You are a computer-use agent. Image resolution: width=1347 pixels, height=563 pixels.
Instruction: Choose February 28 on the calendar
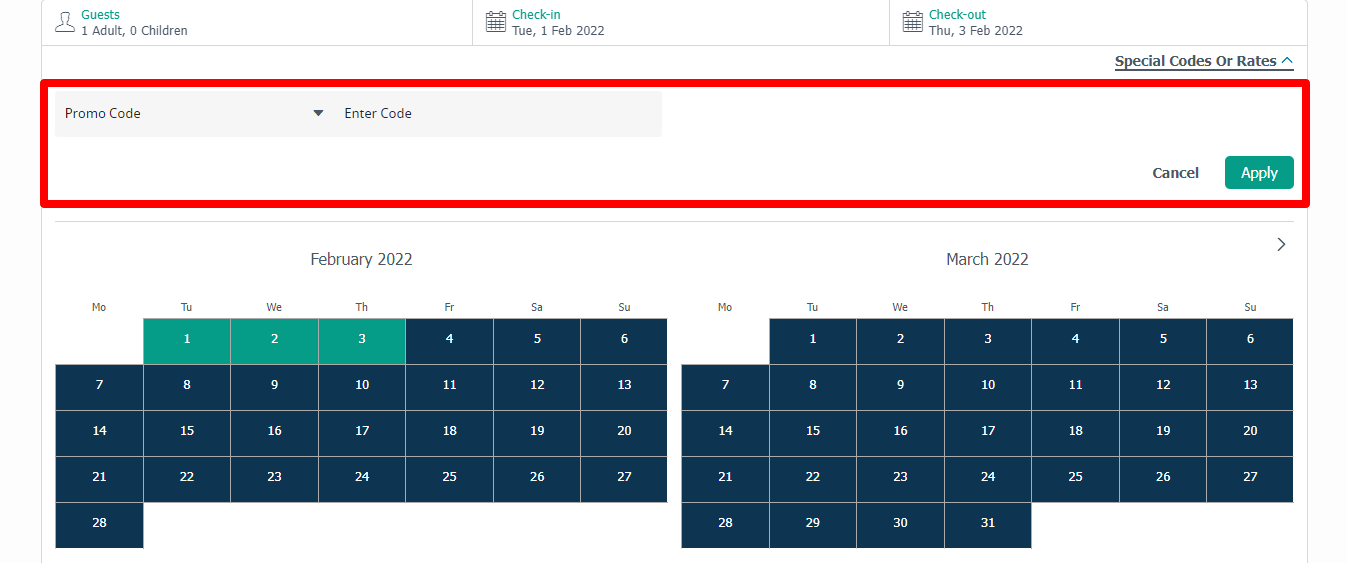99,523
